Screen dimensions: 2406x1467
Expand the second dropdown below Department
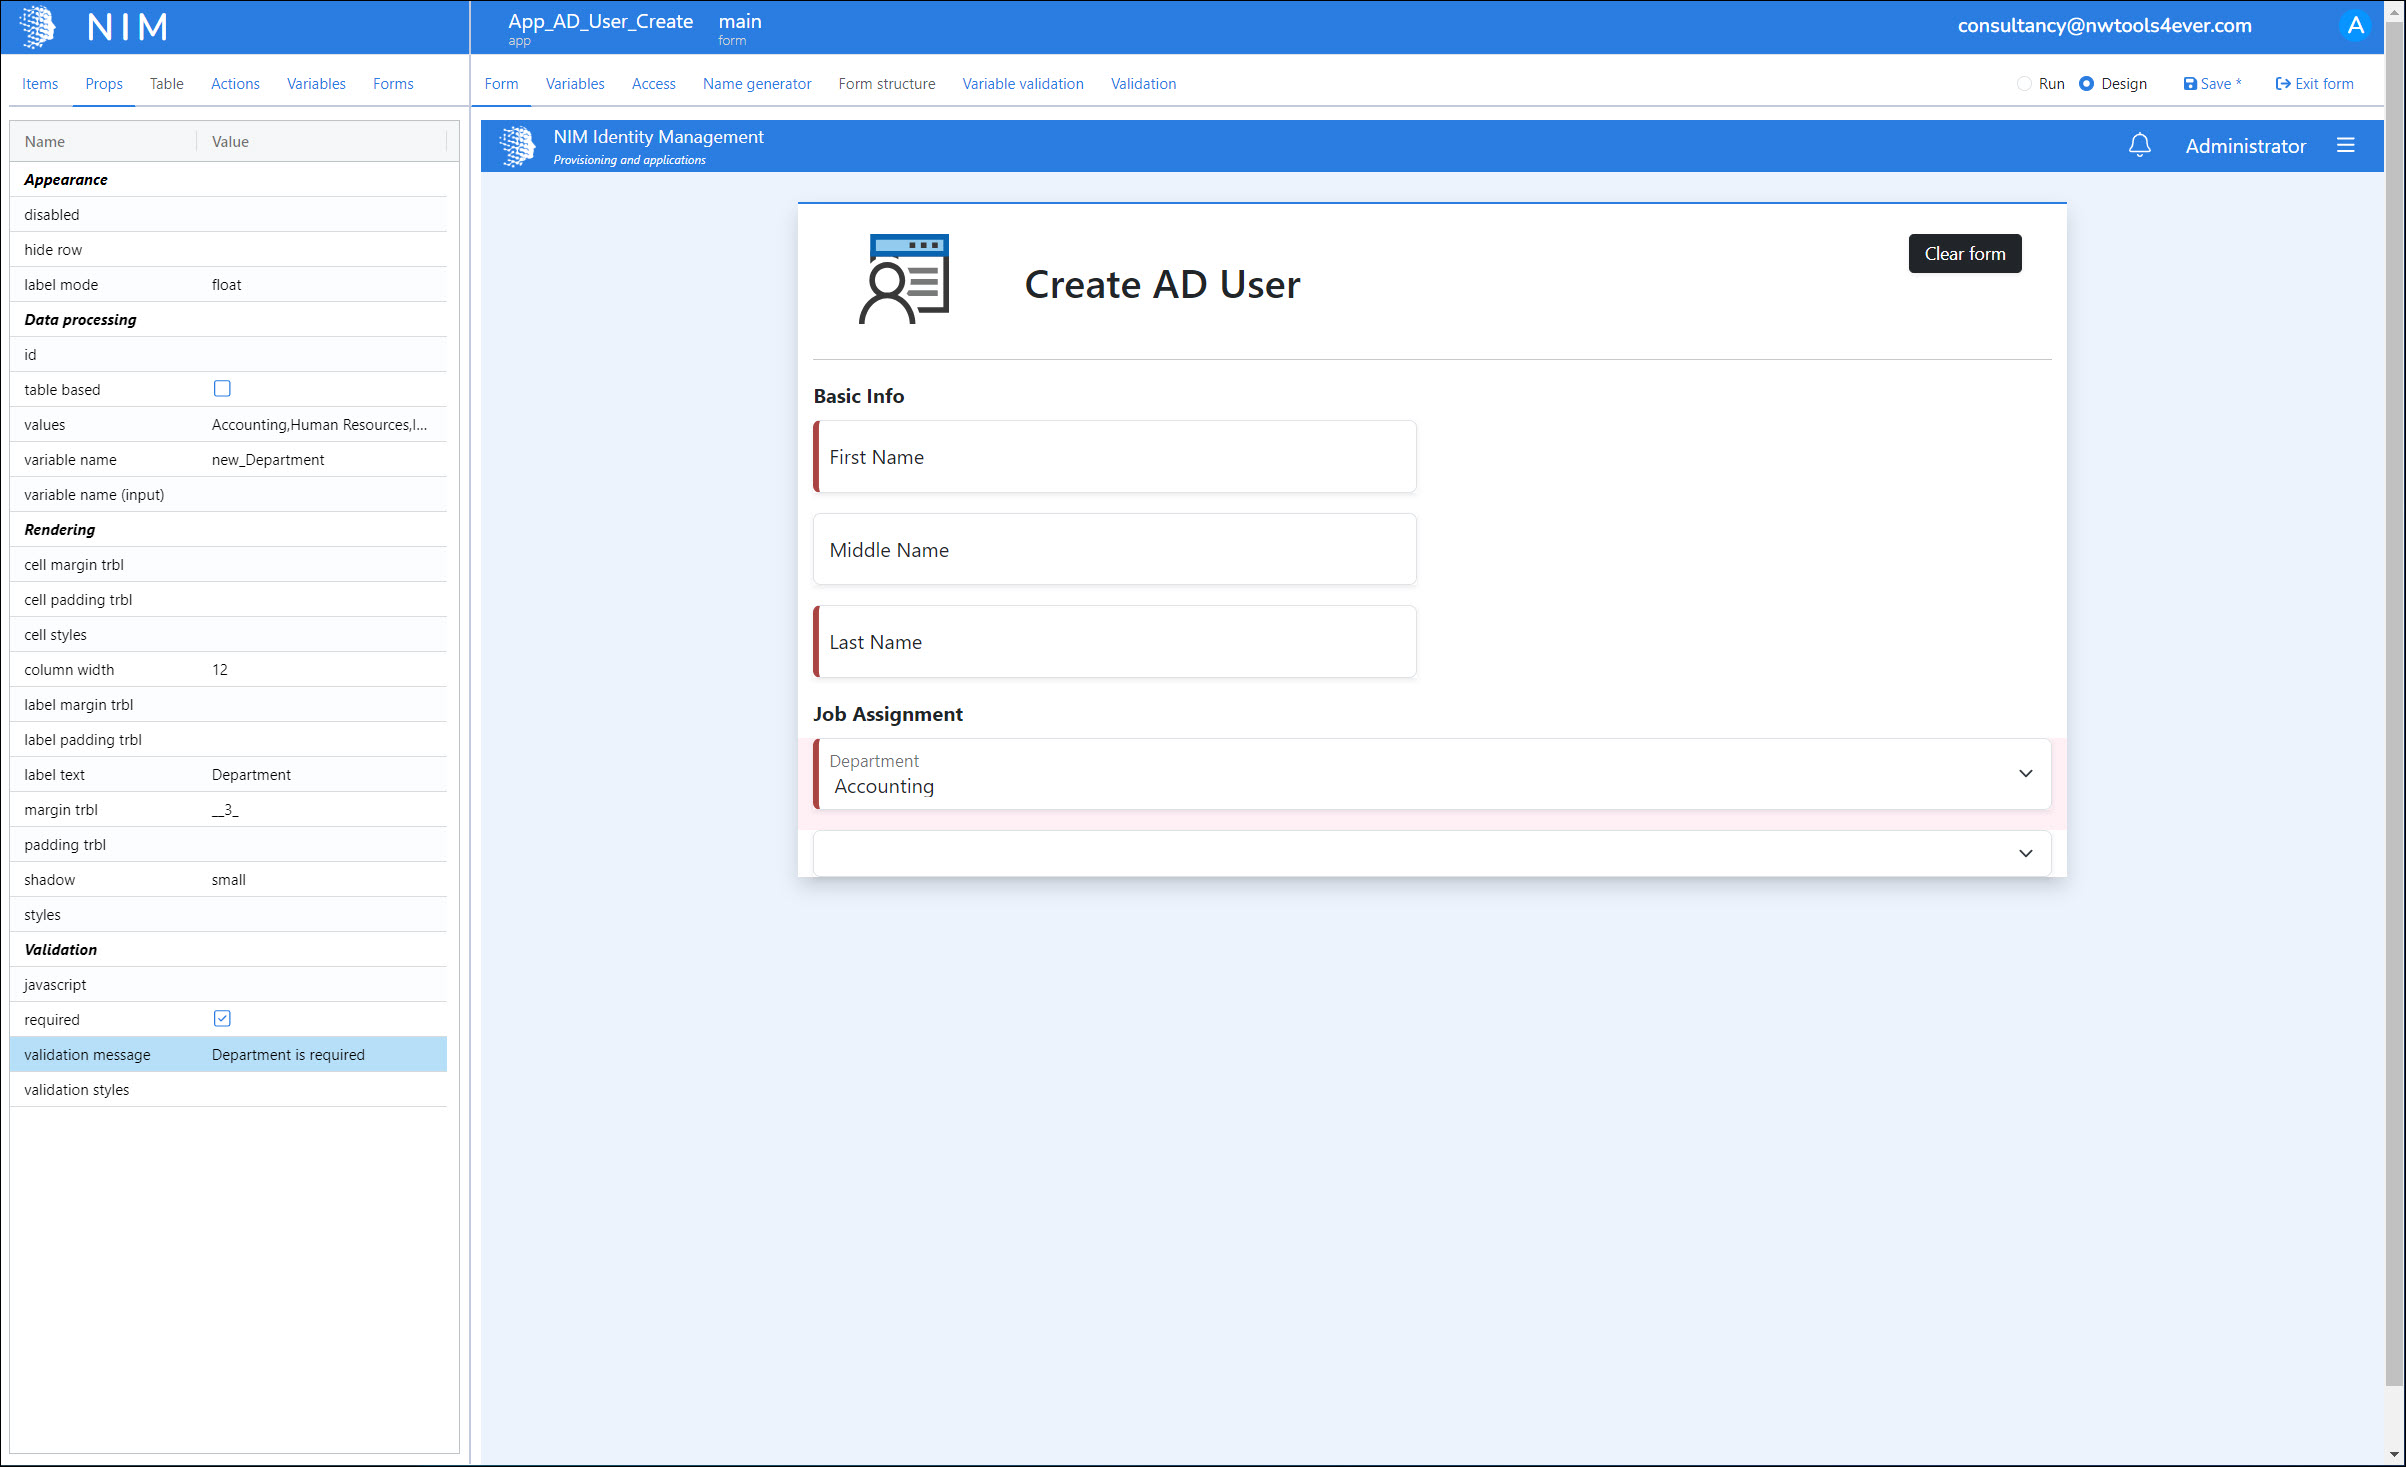[2026, 852]
